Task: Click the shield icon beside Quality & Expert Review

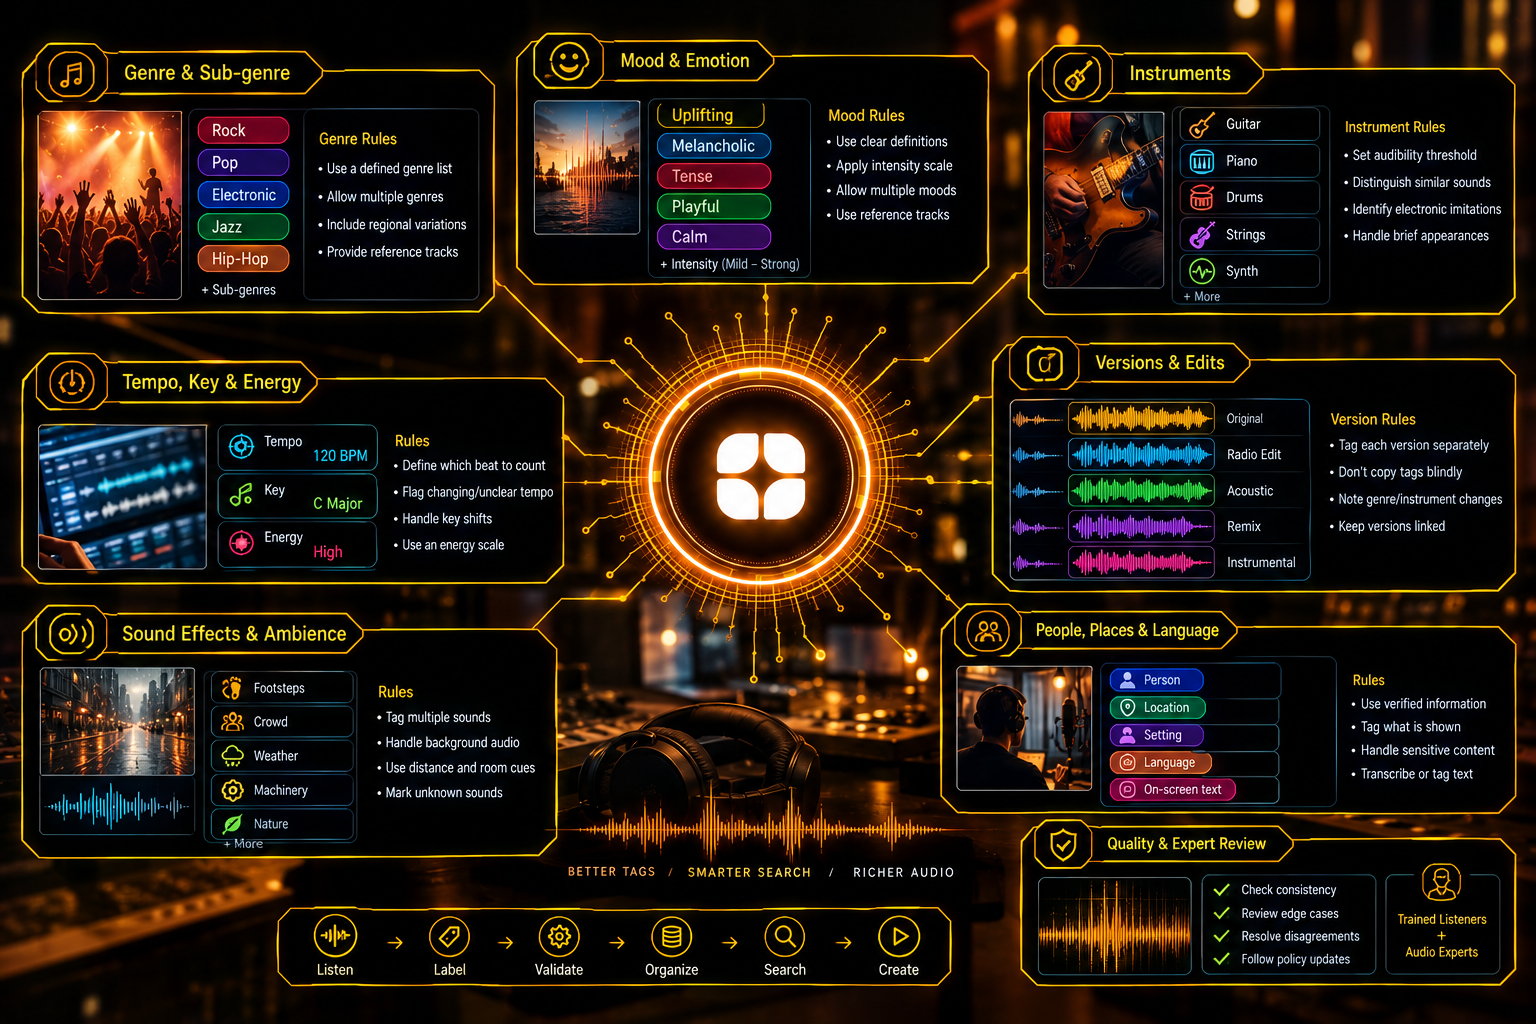Action: coord(1063,844)
